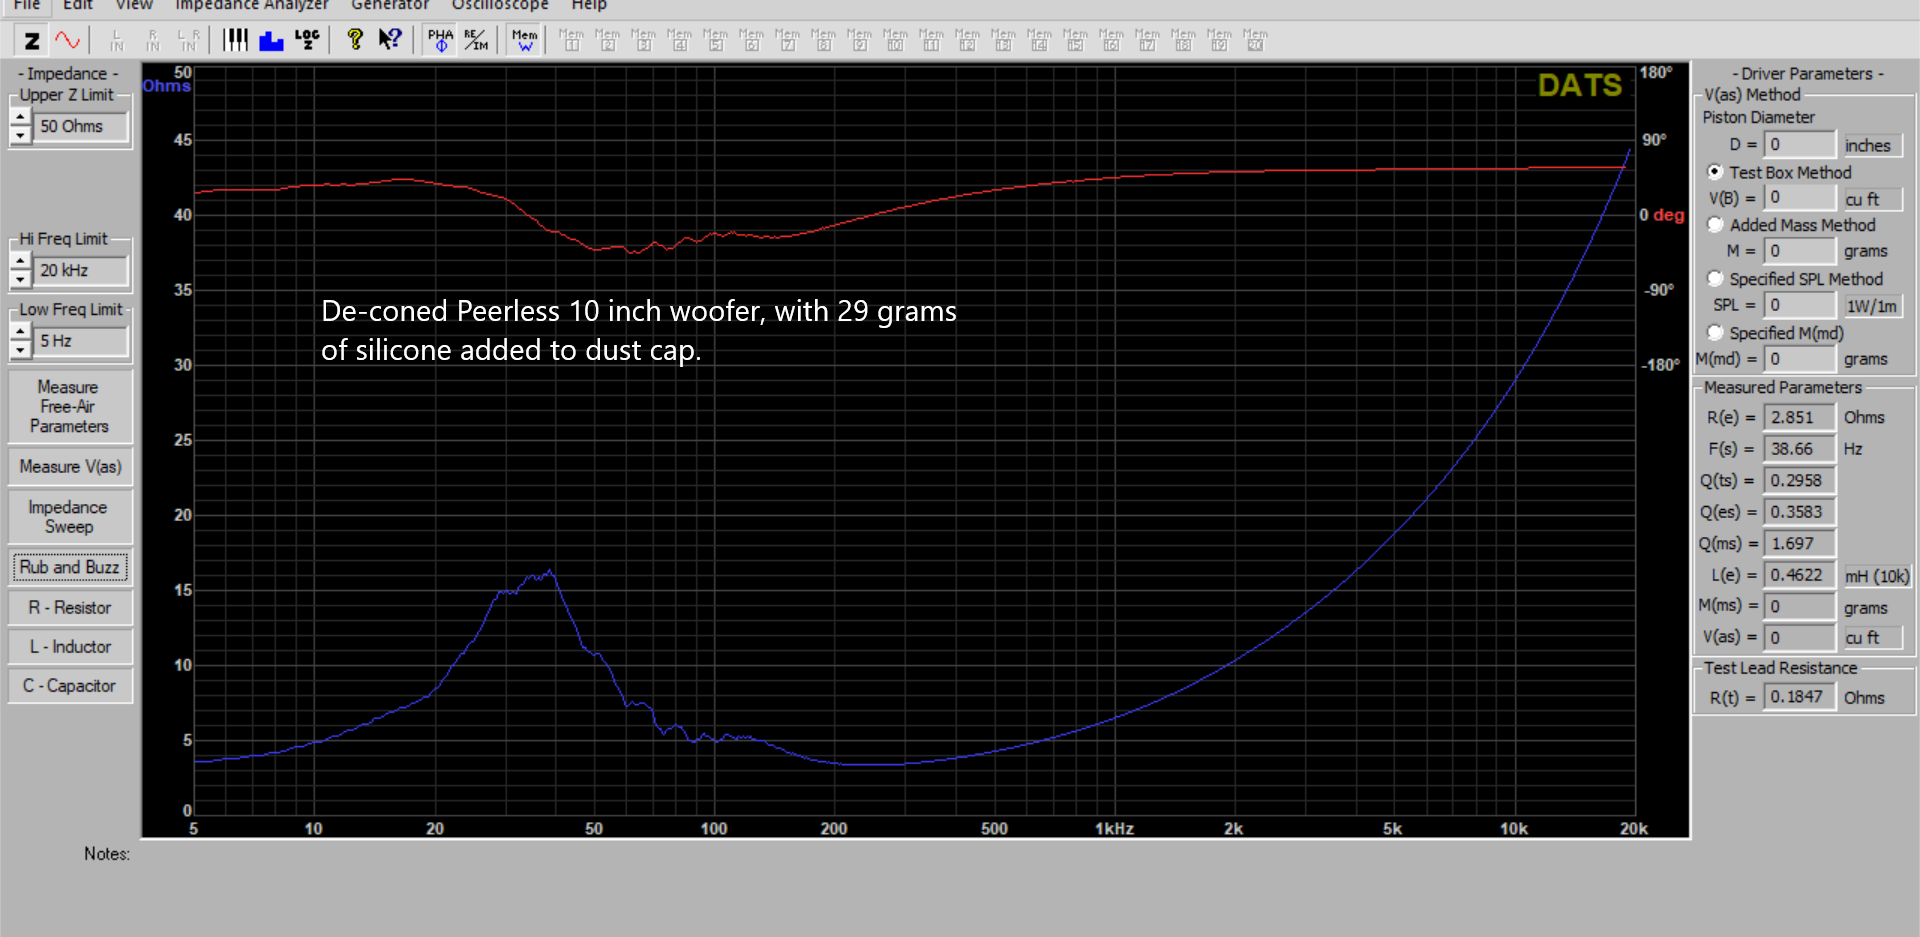The height and width of the screenshot is (937, 1920).
Task: Click the M(md) grams input field
Action: 1800,359
